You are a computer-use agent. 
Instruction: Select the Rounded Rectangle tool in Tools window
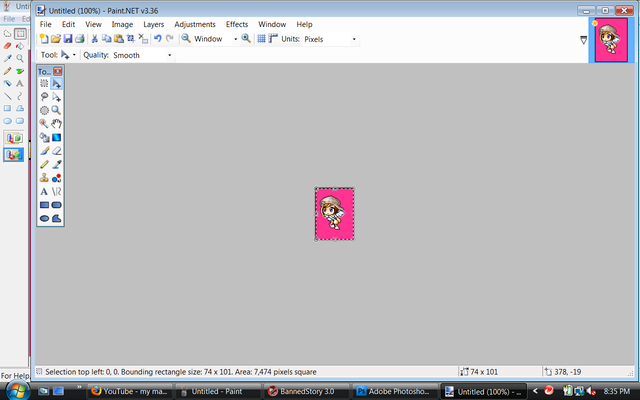tap(56, 205)
